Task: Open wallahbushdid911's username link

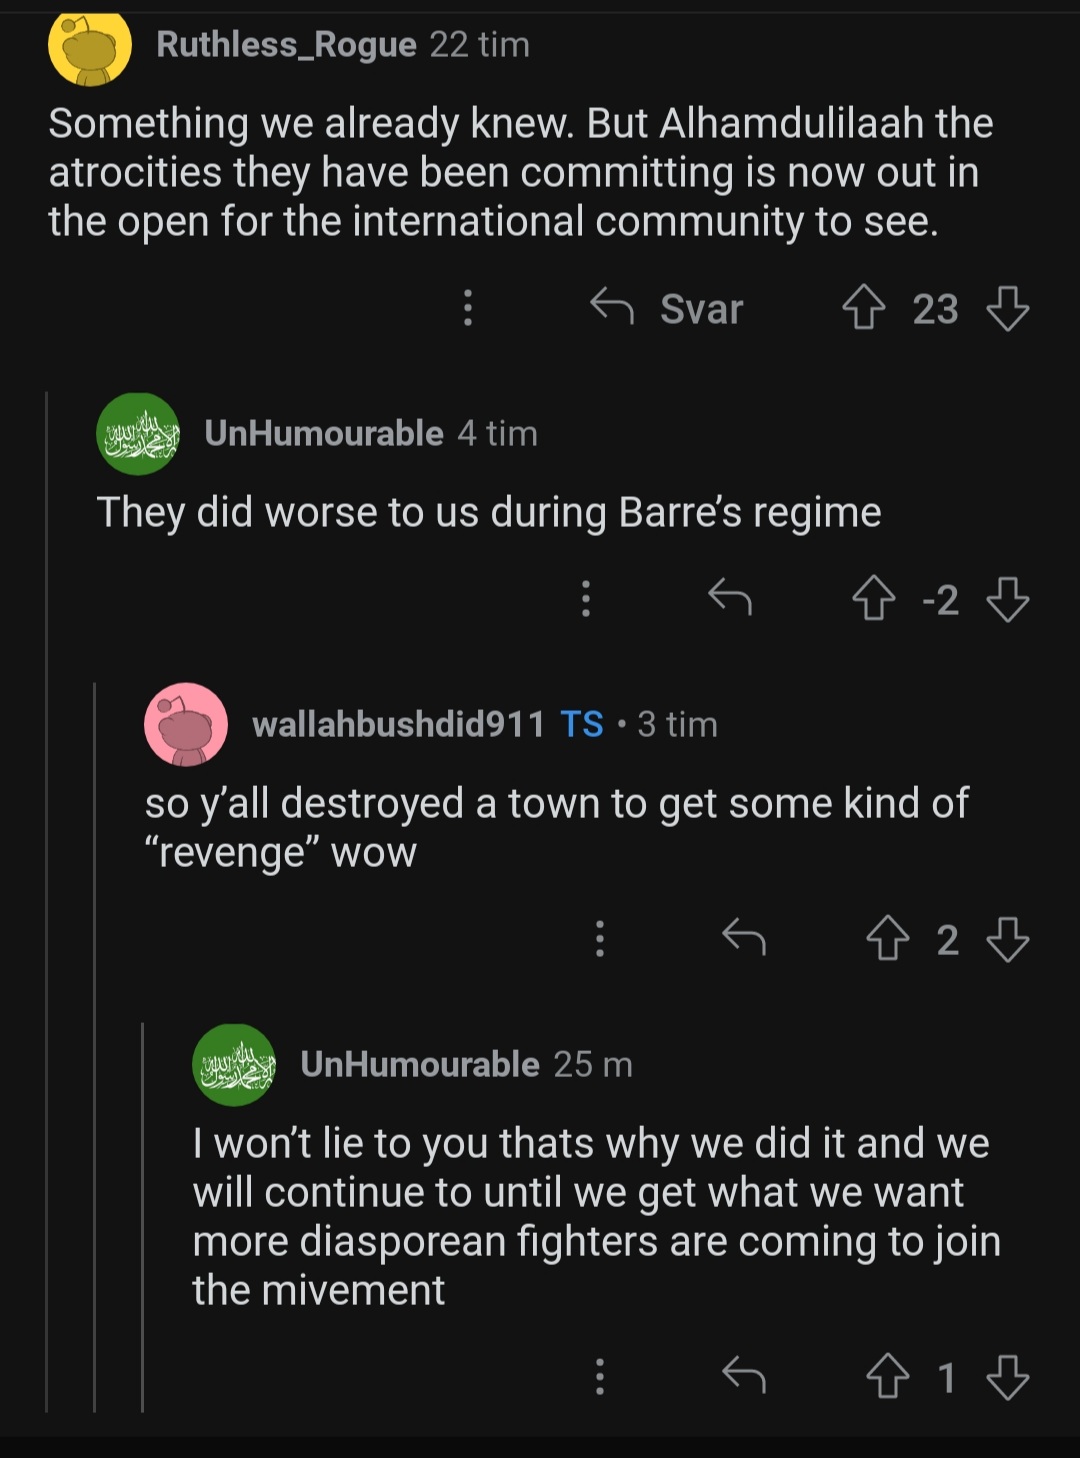Action: pos(398,724)
